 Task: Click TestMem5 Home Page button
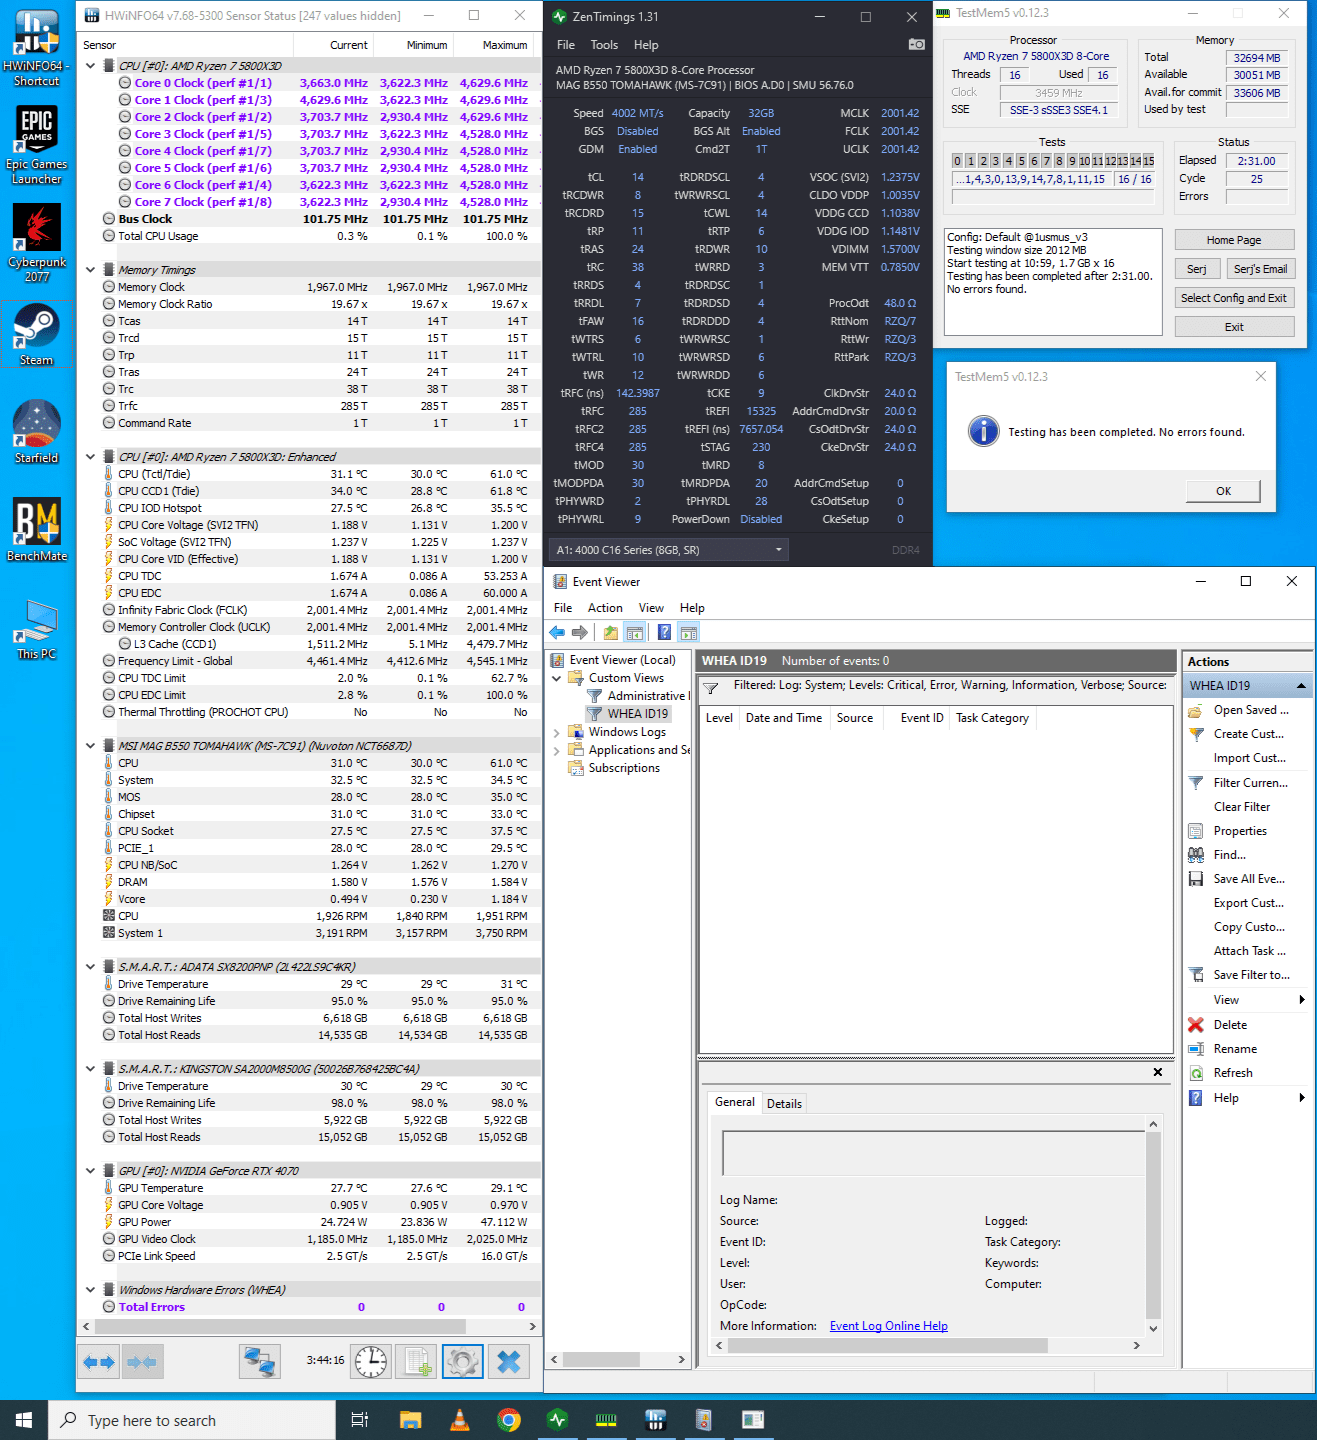pyautogui.click(x=1234, y=240)
